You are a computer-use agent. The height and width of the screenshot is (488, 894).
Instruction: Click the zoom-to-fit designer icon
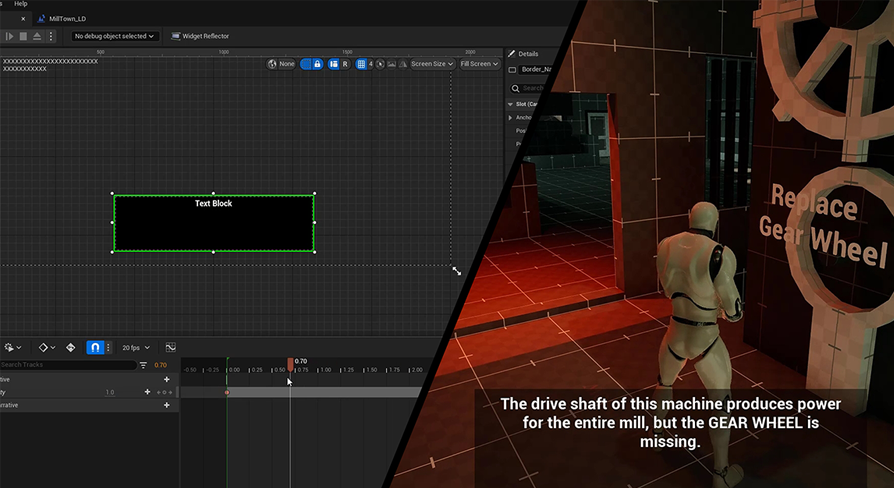380,64
